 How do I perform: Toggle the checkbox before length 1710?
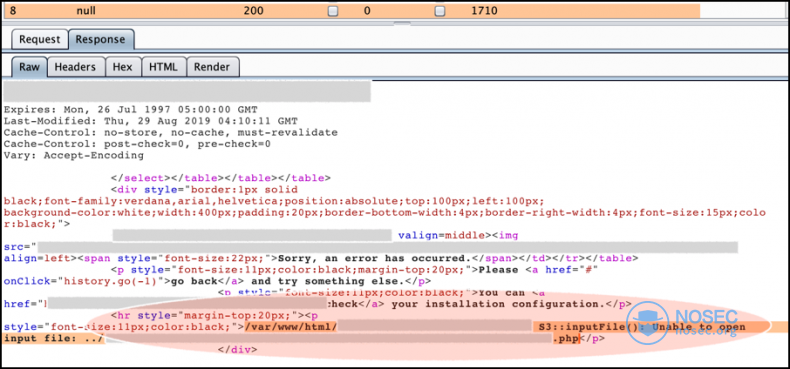[440, 11]
